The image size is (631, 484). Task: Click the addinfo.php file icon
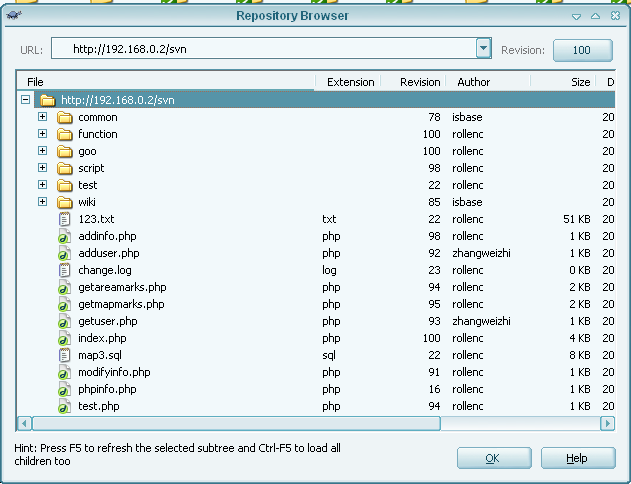click(x=64, y=236)
